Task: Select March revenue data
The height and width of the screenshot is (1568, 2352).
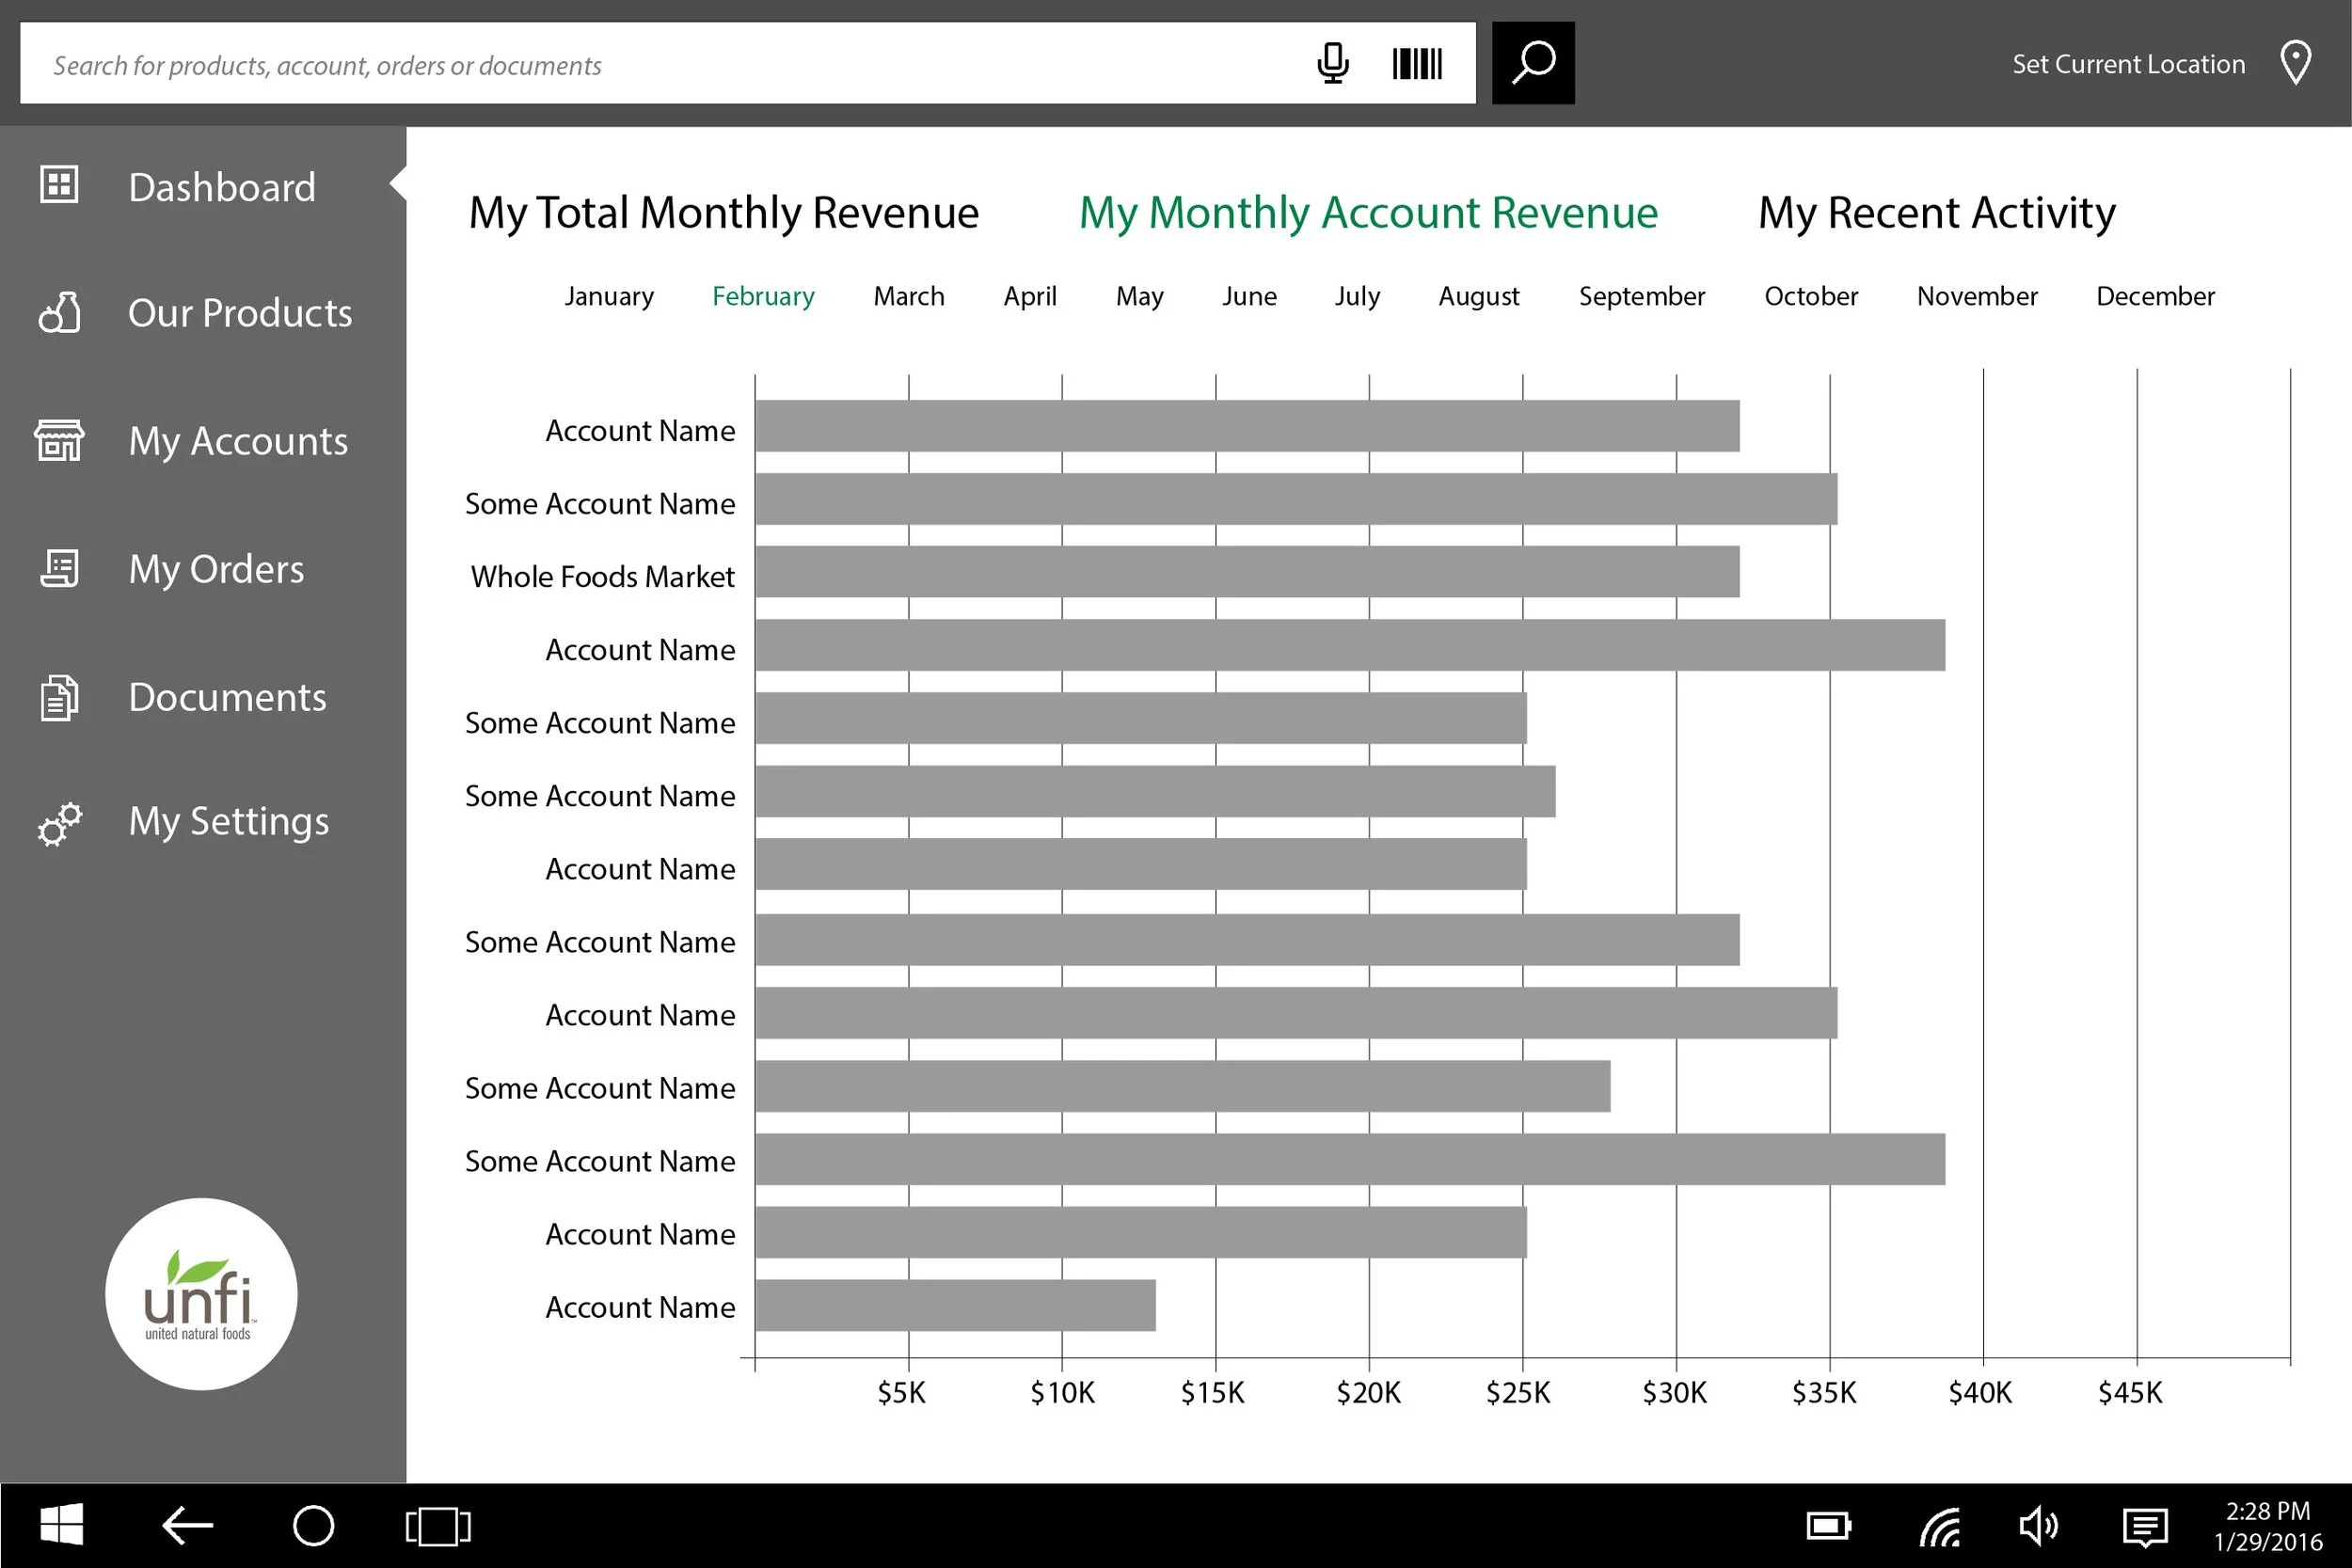Action: 908,295
